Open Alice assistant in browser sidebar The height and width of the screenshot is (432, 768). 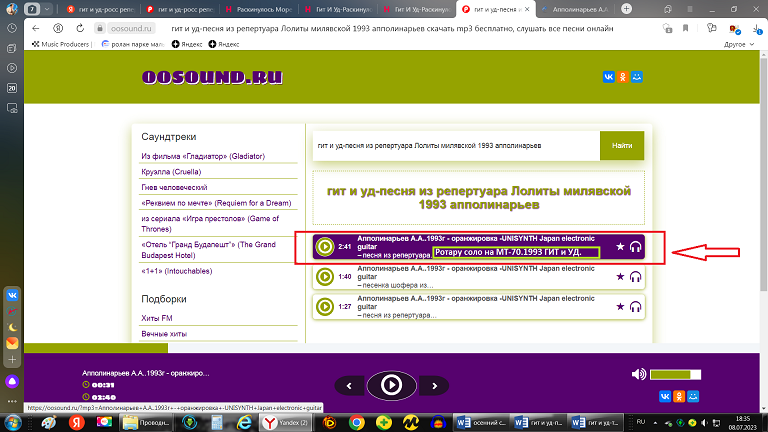click(12, 382)
